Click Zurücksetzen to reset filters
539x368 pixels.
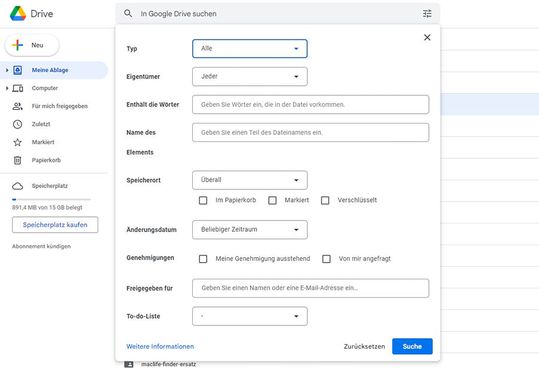tap(364, 346)
